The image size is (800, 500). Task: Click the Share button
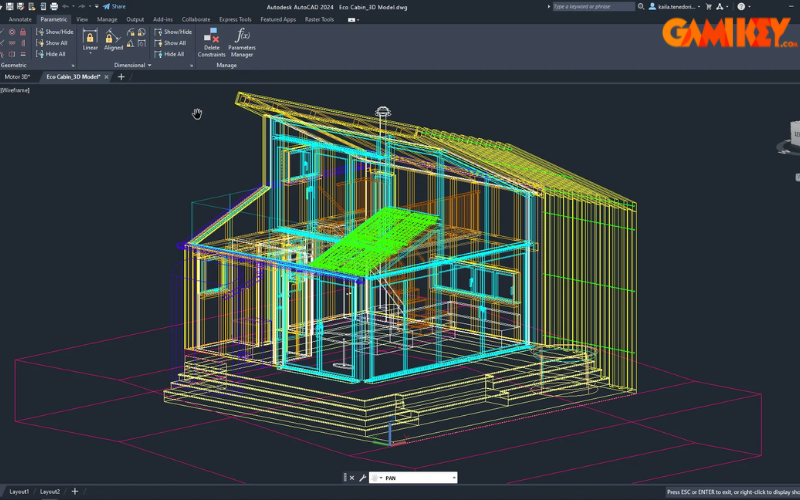point(113,6)
